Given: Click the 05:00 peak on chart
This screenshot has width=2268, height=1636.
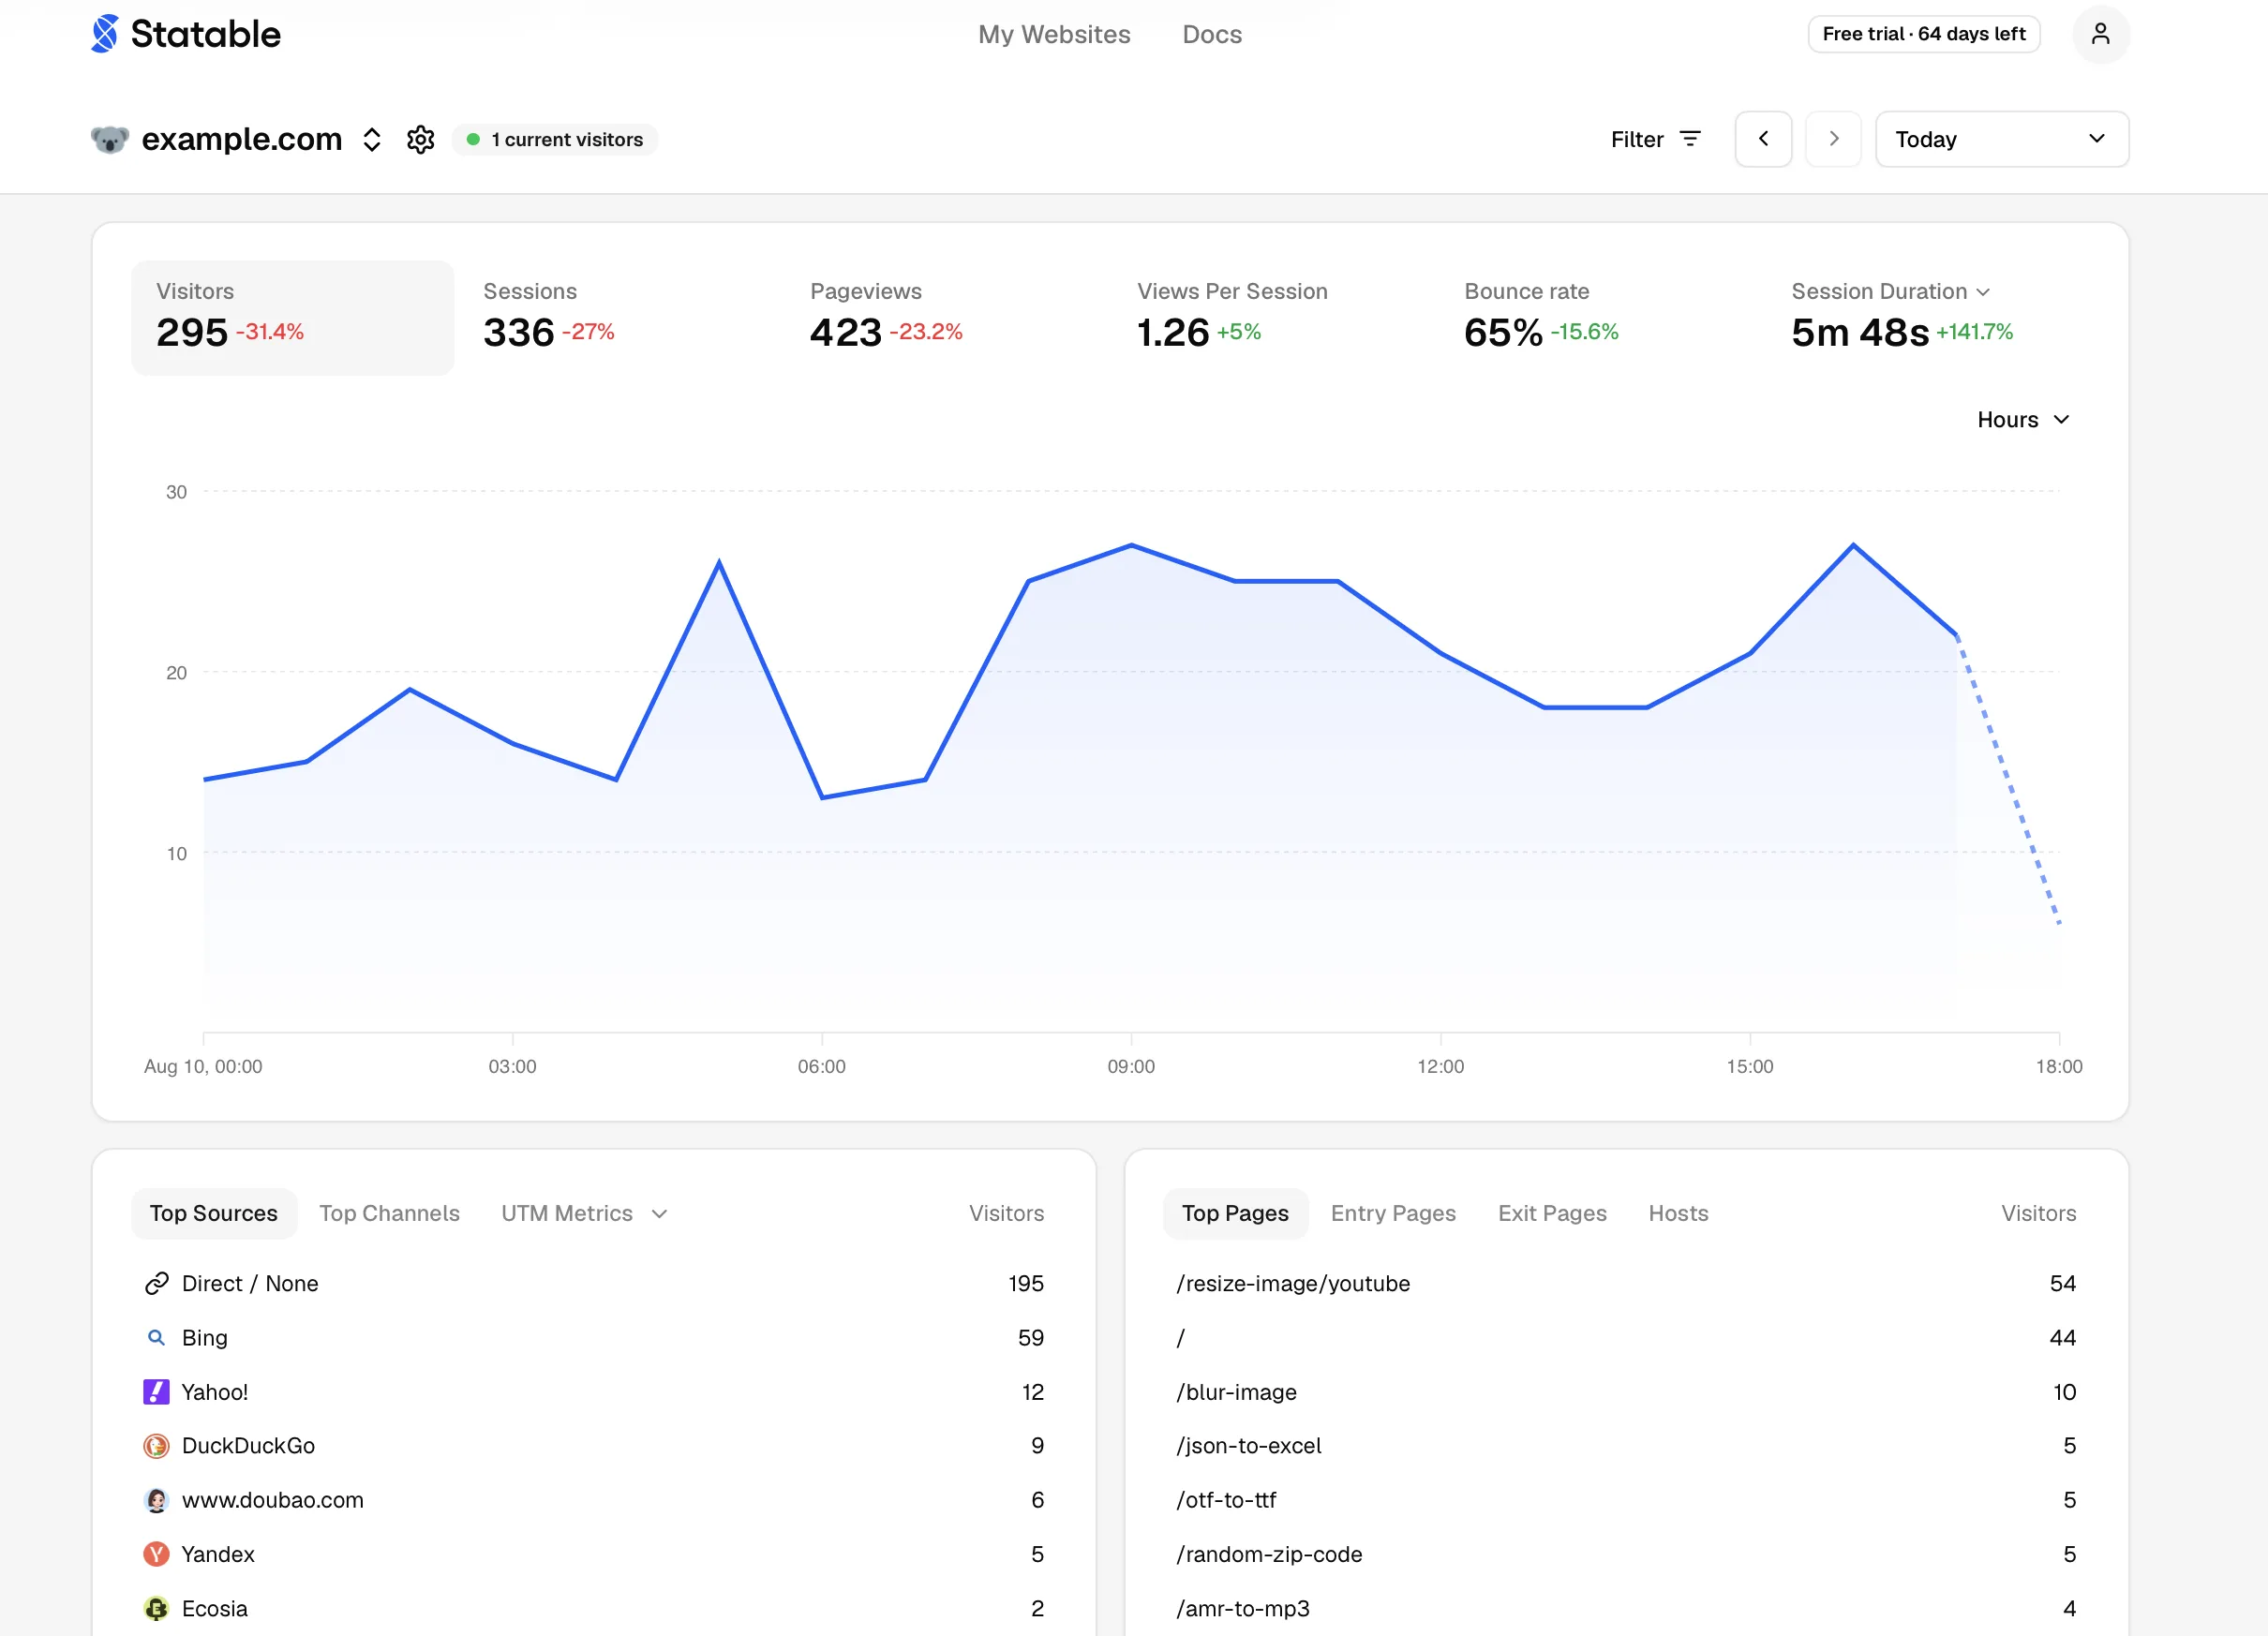Looking at the screenshot, I should coord(719,562).
